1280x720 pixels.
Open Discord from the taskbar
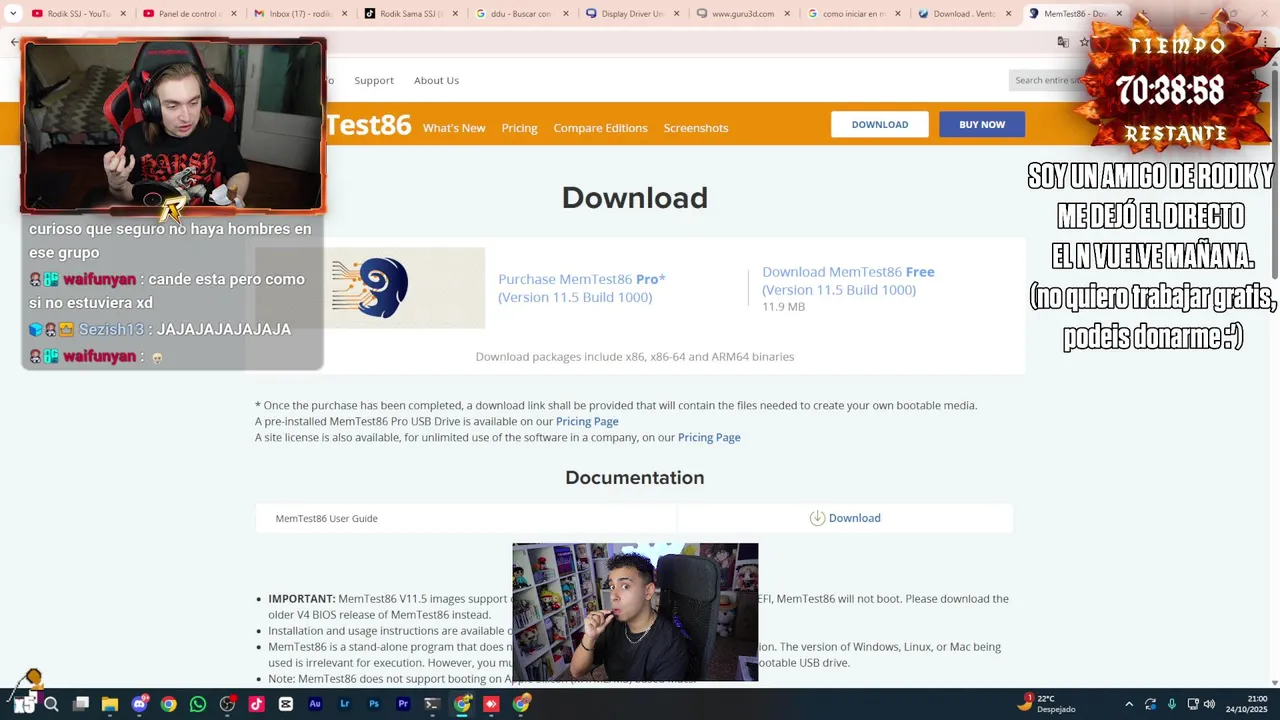click(x=139, y=704)
